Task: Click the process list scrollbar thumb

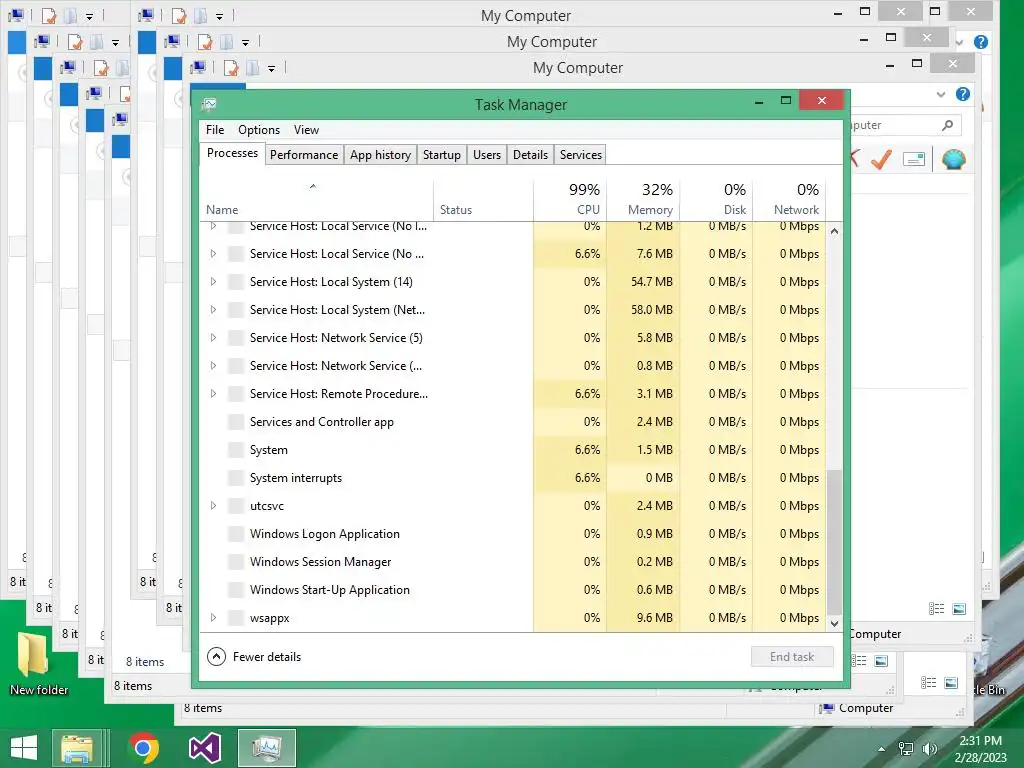Action: tap(834, 541)
